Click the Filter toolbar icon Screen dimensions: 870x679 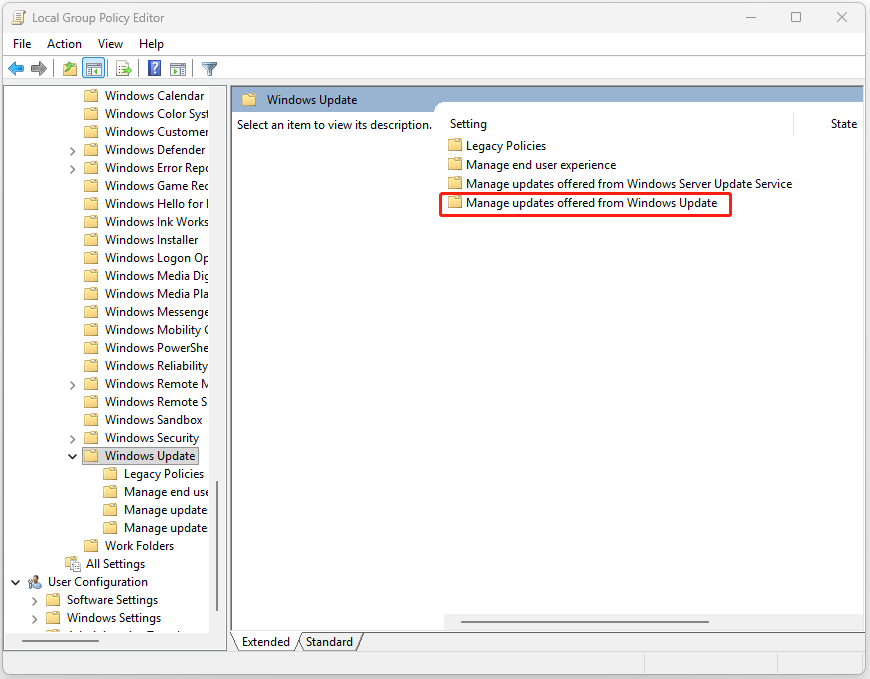pyautogui.click(x=208, y=68)
